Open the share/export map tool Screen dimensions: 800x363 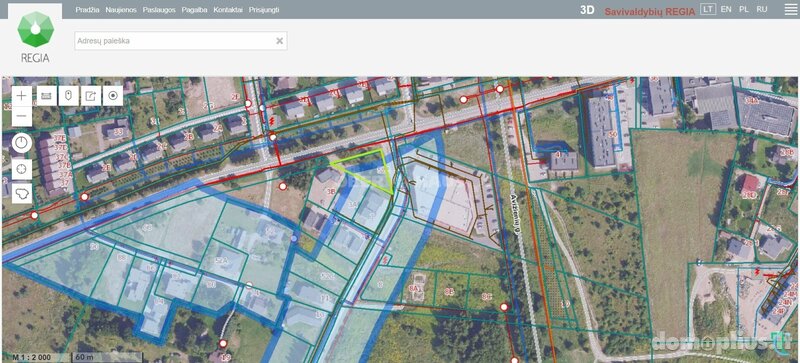(91, 95)
